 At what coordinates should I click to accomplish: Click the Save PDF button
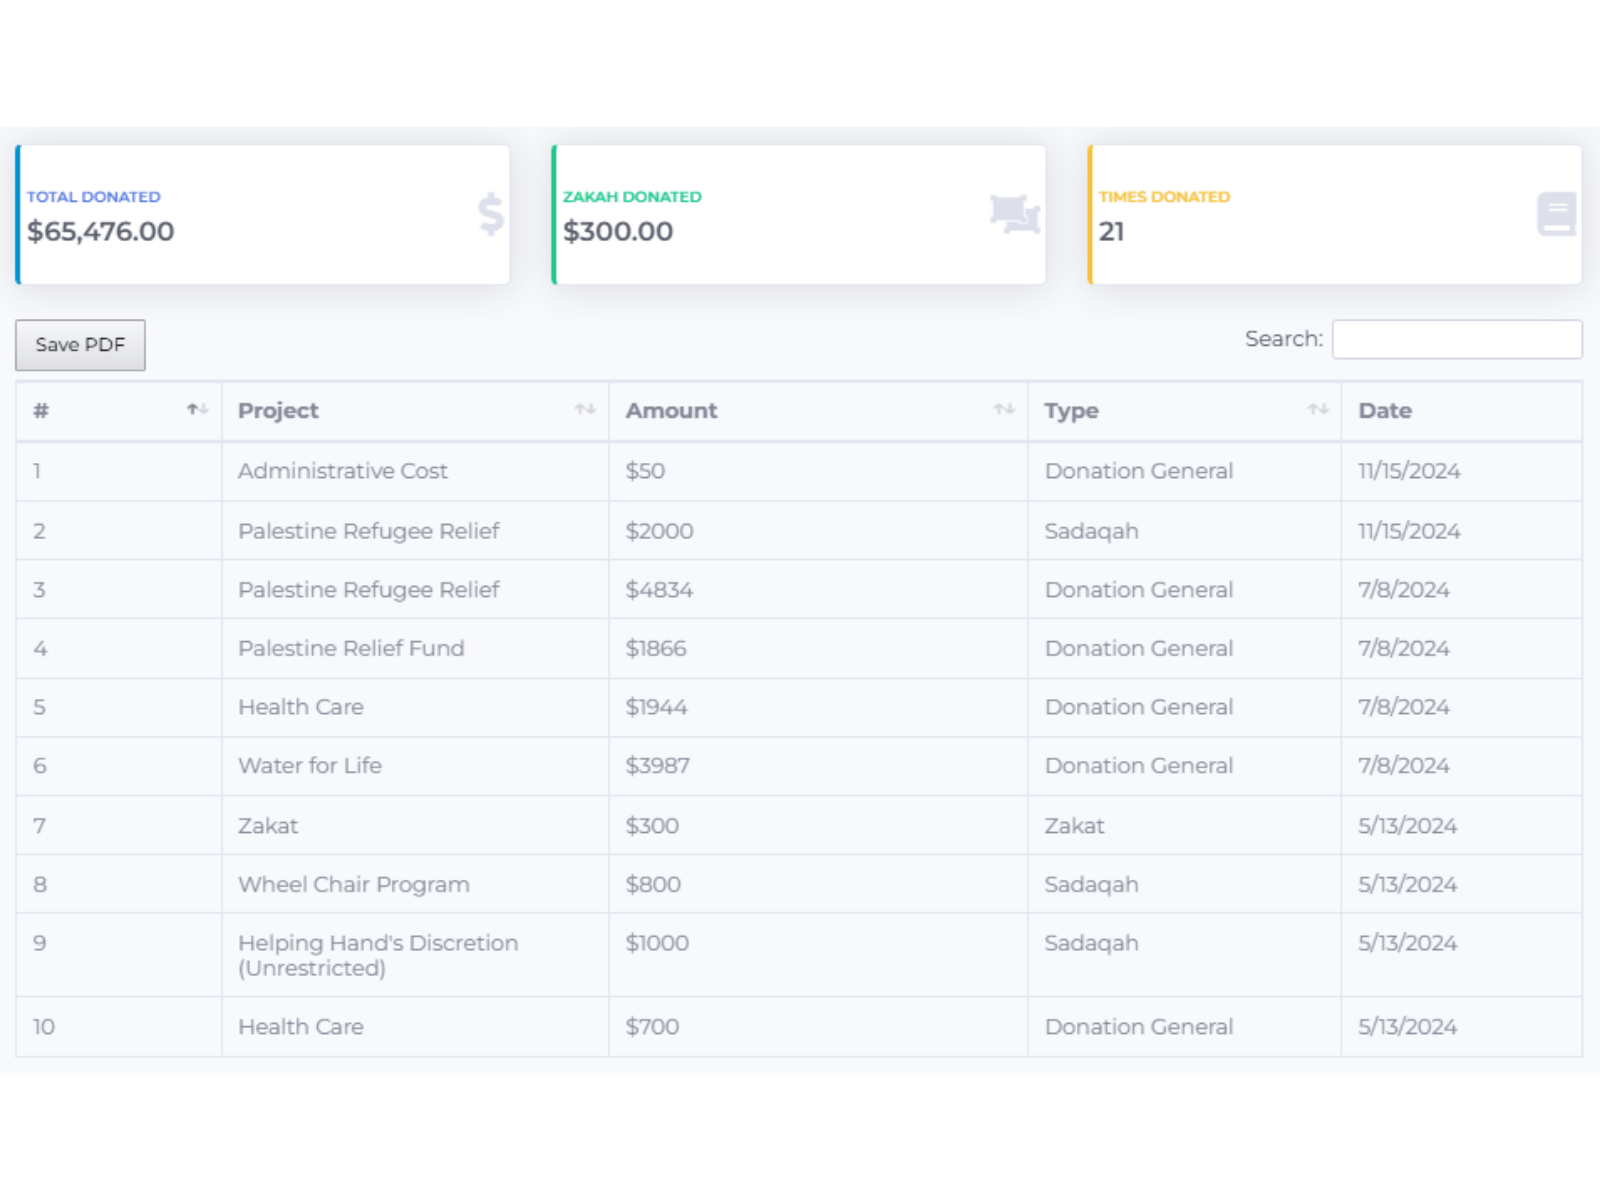(80, 345)
